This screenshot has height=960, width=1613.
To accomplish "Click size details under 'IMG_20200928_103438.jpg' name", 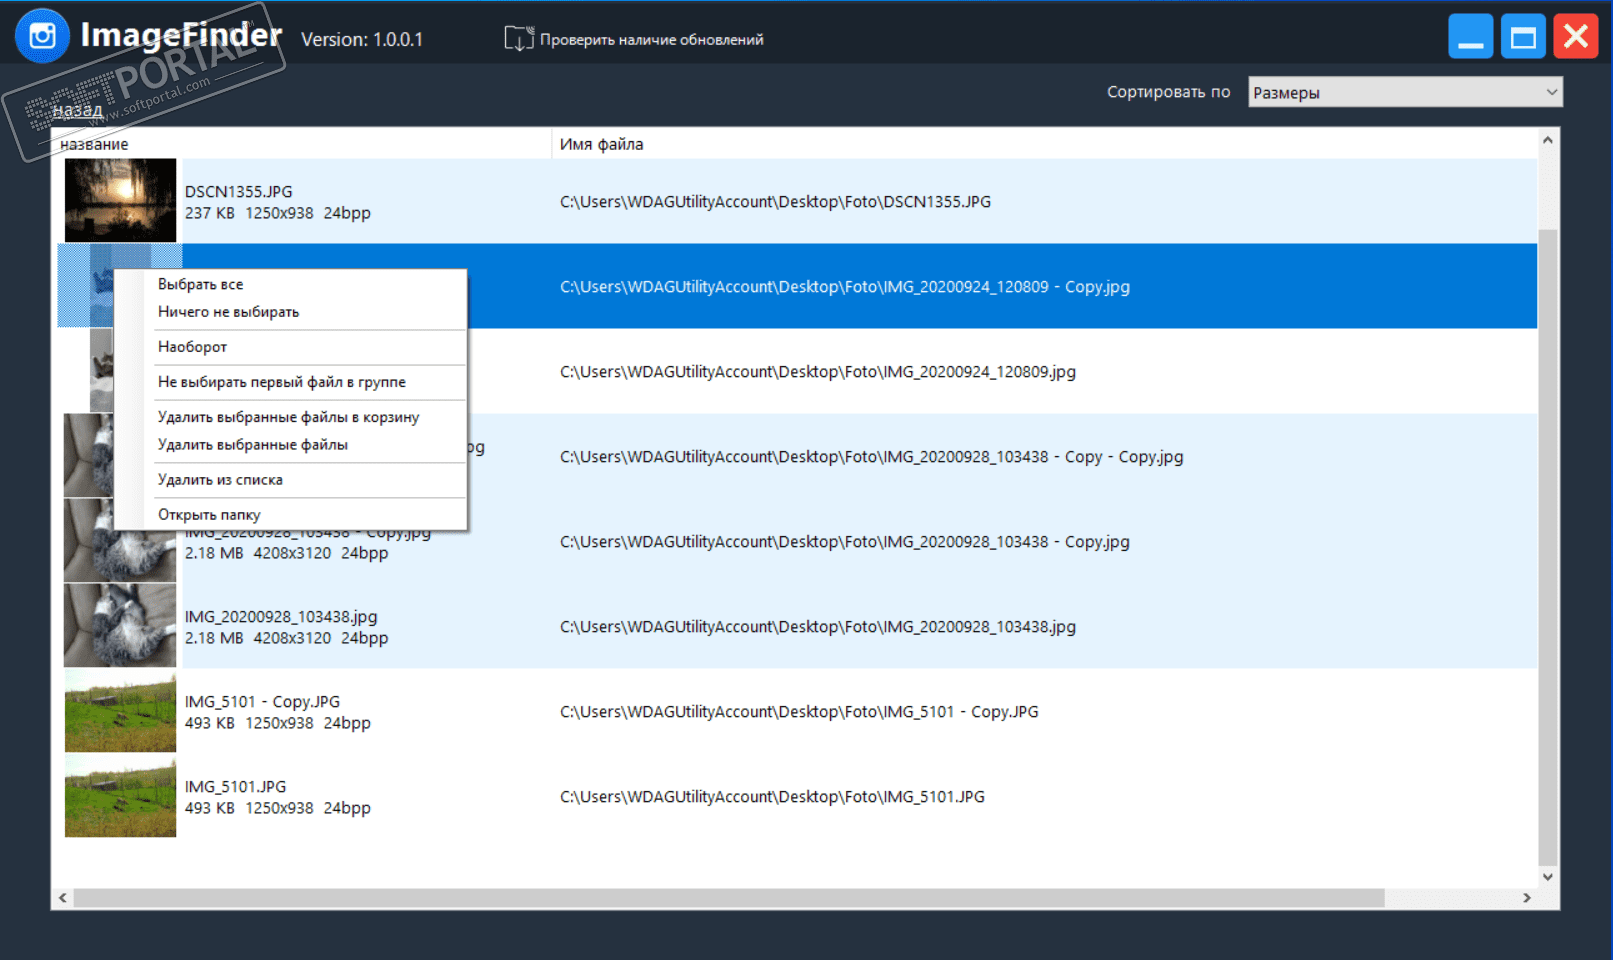I will (287, 638).
